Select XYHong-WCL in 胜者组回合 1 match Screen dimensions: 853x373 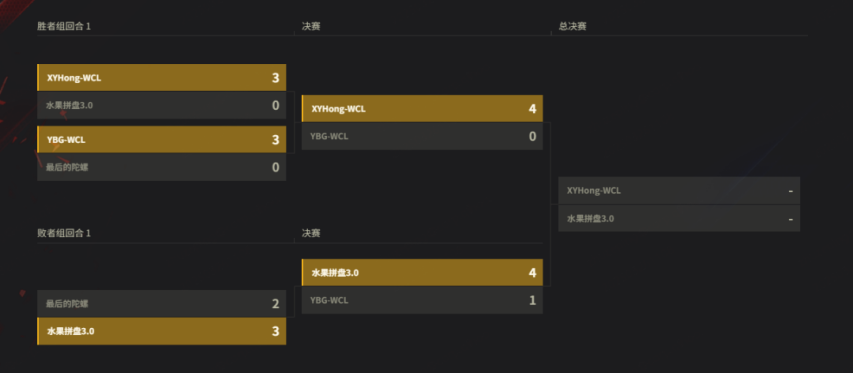[162, 78]
